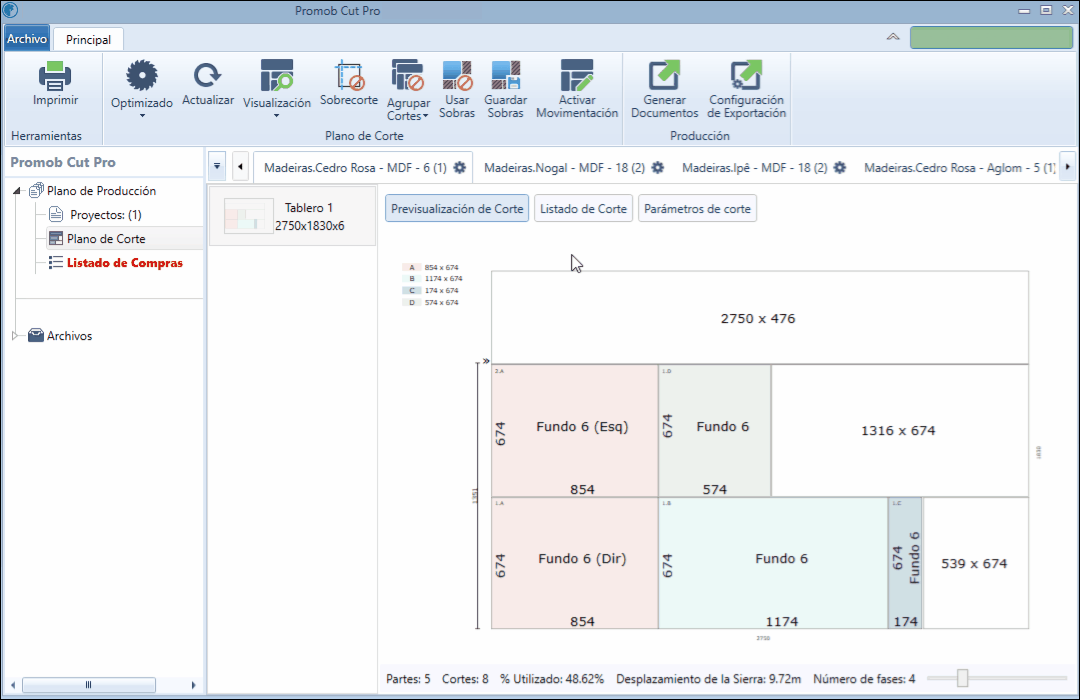The height and width of the screenshot is (700, 1080).
Task: Select Plano de Corte tree item
Action: click(x=106, y=239)
